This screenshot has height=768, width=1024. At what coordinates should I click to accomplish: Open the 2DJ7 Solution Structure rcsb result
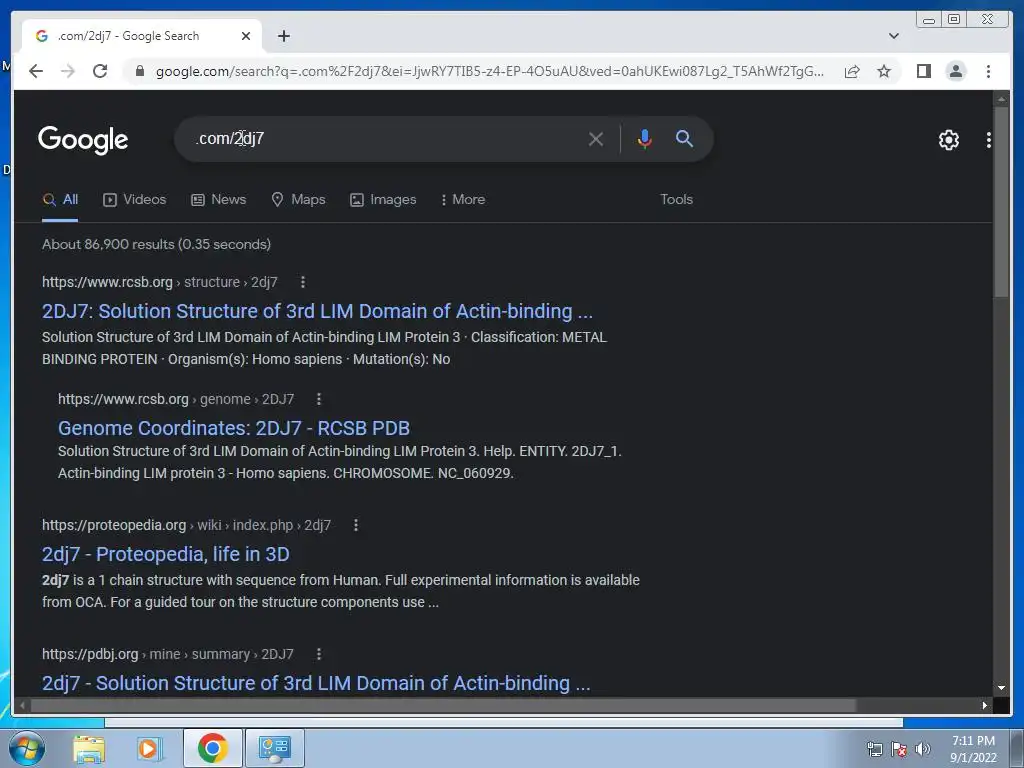[317, 312]
